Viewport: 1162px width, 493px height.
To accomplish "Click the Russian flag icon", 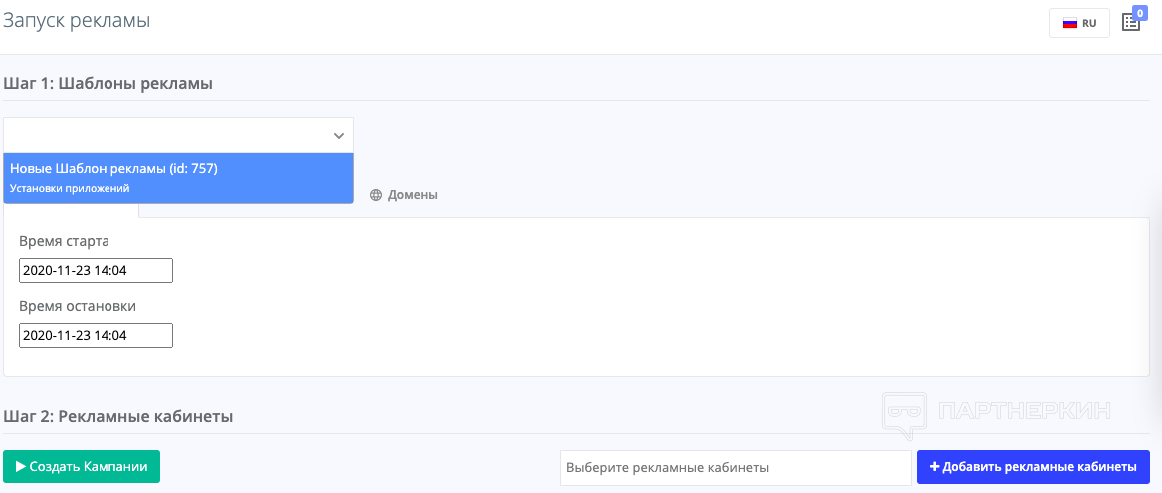I will coord(1069,23).
